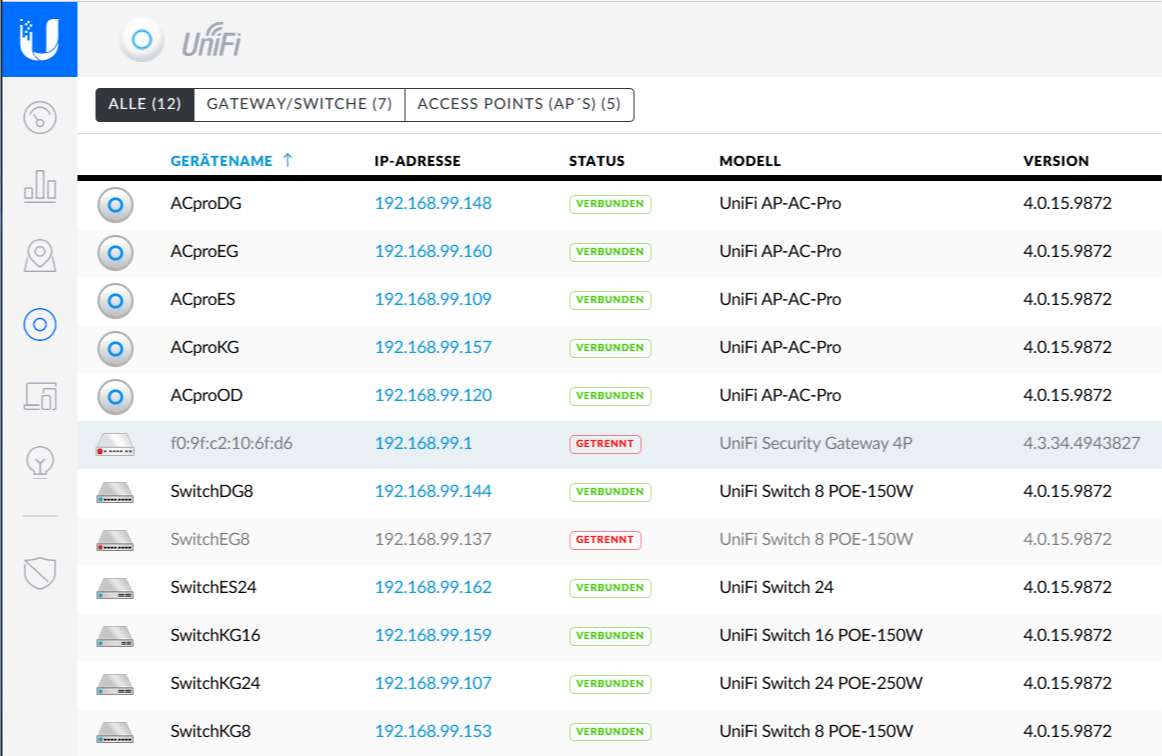Image resolution: width=1162 pixels, height=756 pixels.
Task: Click VERBUNDEN badge of SwitchKG24 row
Action: pos(610,683)
